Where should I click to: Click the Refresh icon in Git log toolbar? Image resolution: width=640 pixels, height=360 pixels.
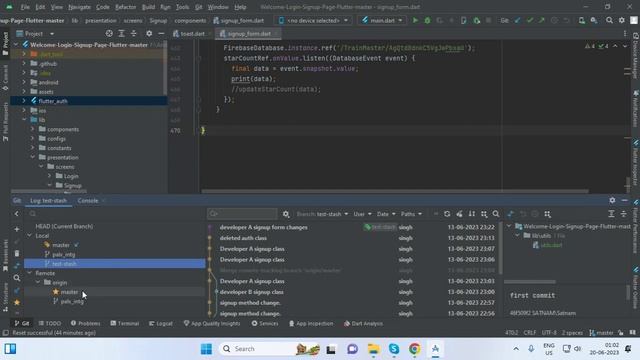coord(447,214)
